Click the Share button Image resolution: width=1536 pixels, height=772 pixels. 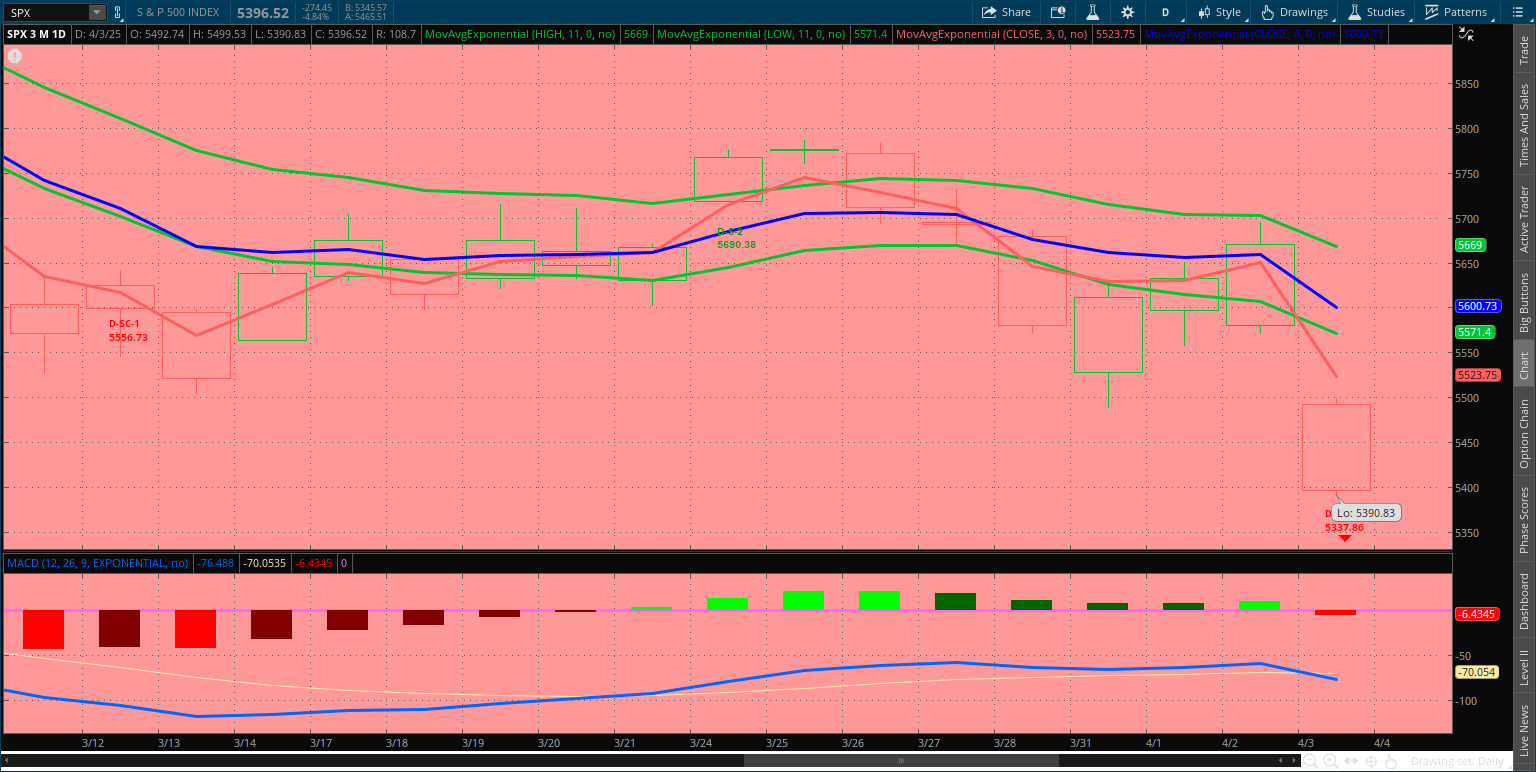coord(1006,12)
